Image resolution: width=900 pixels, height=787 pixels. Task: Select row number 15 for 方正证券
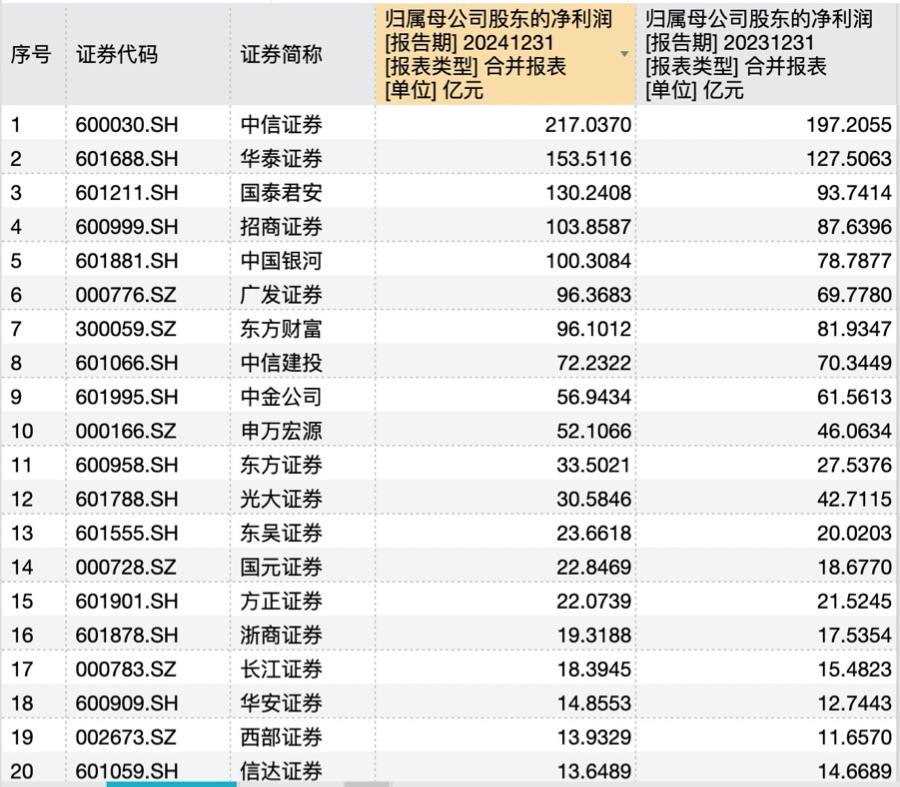pos(31,601)
